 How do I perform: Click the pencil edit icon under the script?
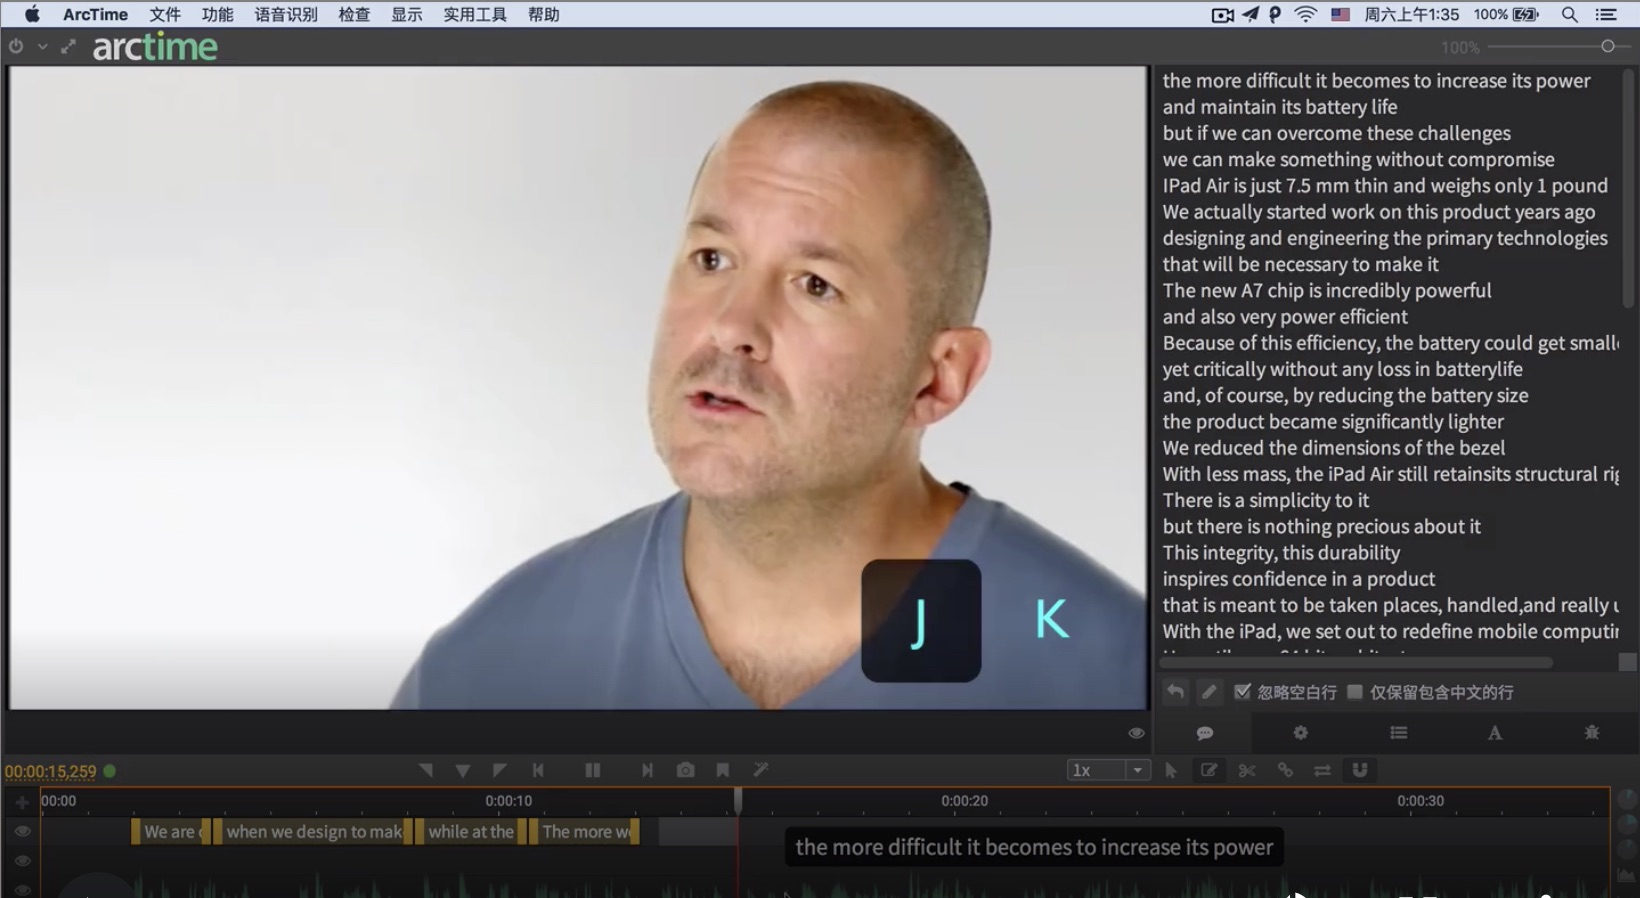(1209, 692)
